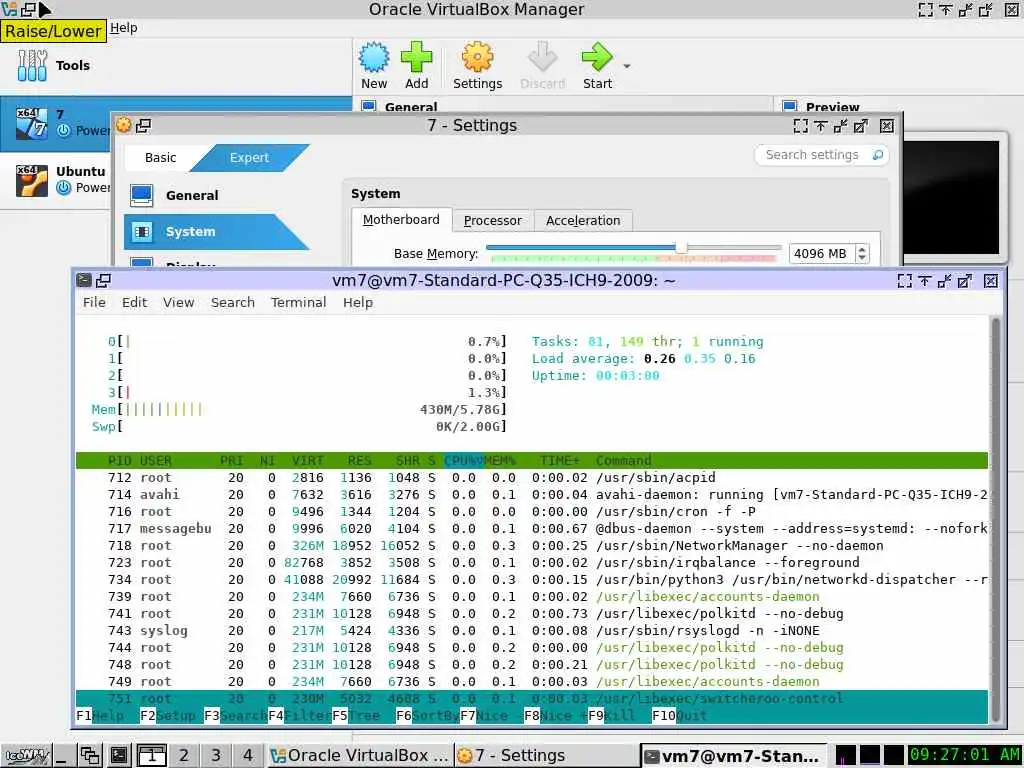
Task: Open the System settings category
Action: pos(216,232)
